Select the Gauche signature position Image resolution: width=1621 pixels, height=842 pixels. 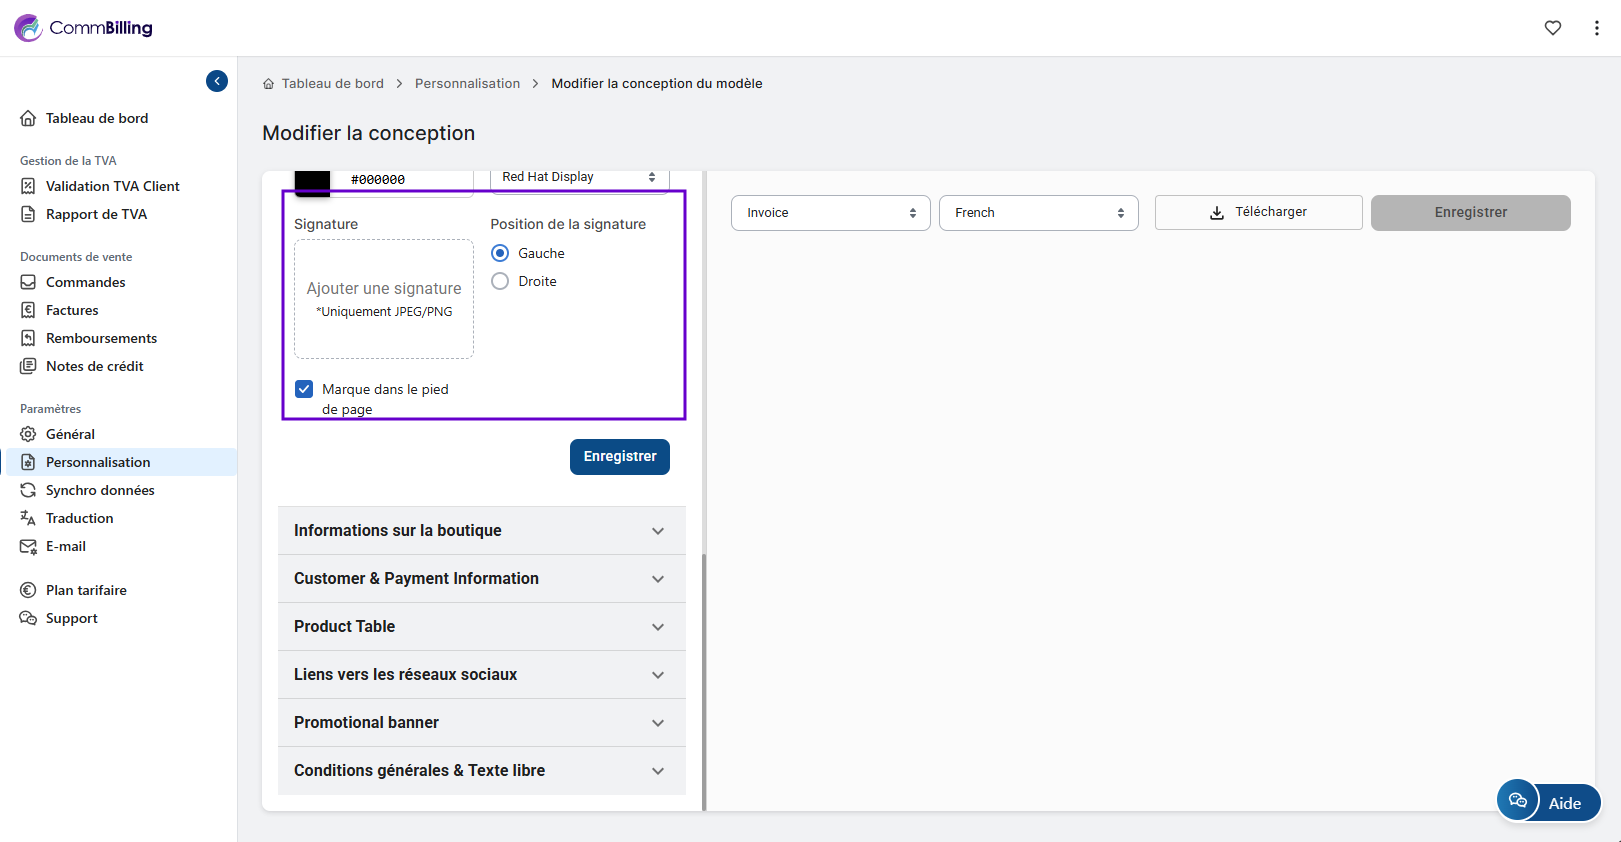coord(500,253)
